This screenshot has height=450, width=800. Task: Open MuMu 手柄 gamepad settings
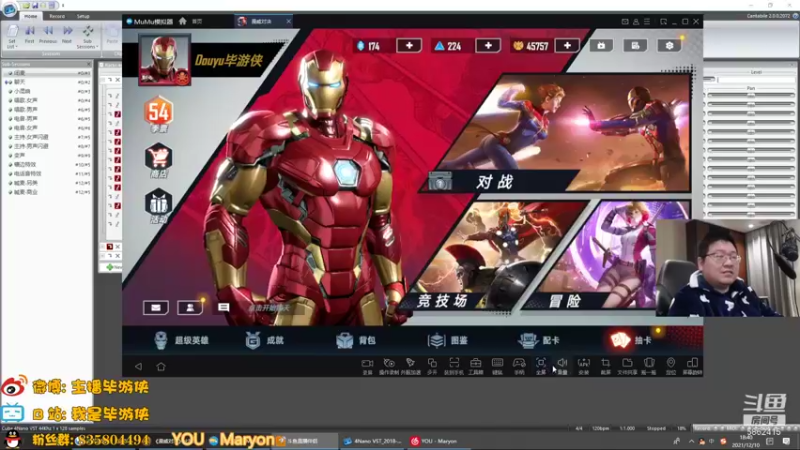pyautogui.click(x=519, y=366)
